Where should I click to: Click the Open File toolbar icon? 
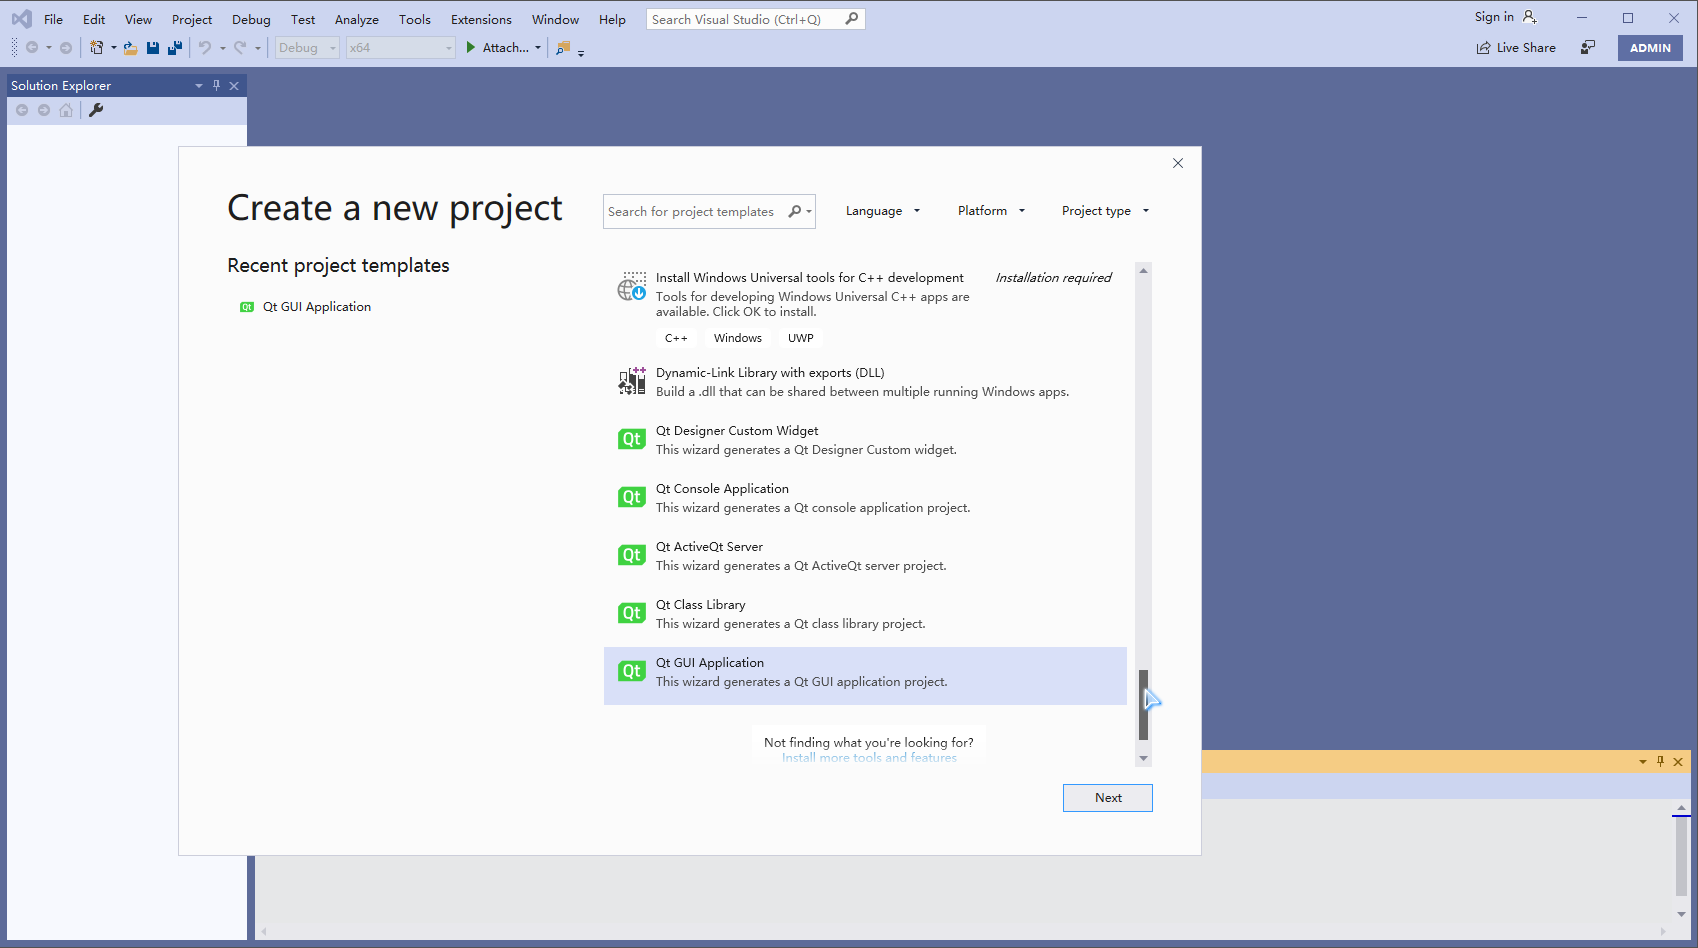(130, 48)
